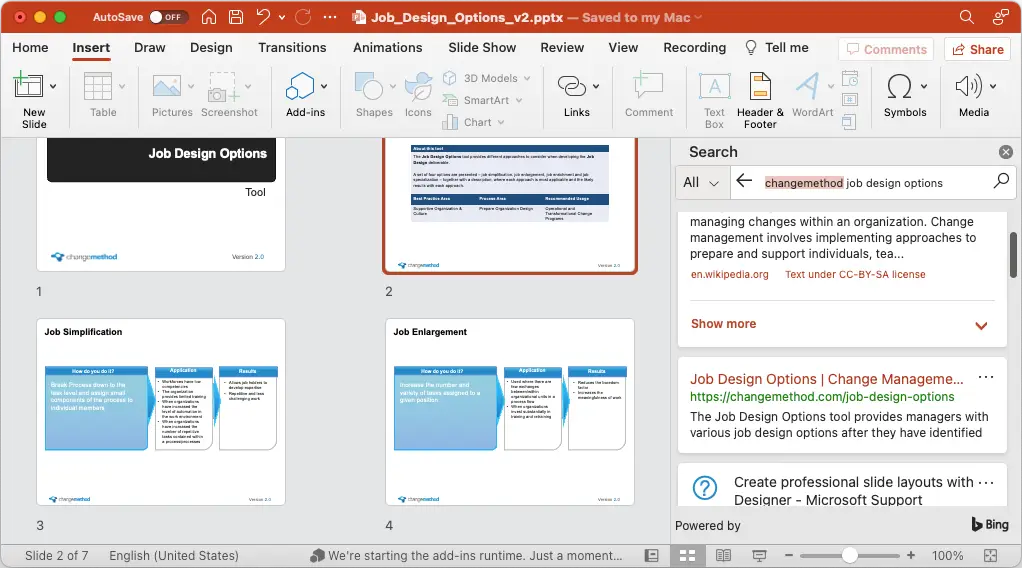Click the Table icon
This screenshot has width=1022, height=568.
pyautogui.click(x=98, y=86)
